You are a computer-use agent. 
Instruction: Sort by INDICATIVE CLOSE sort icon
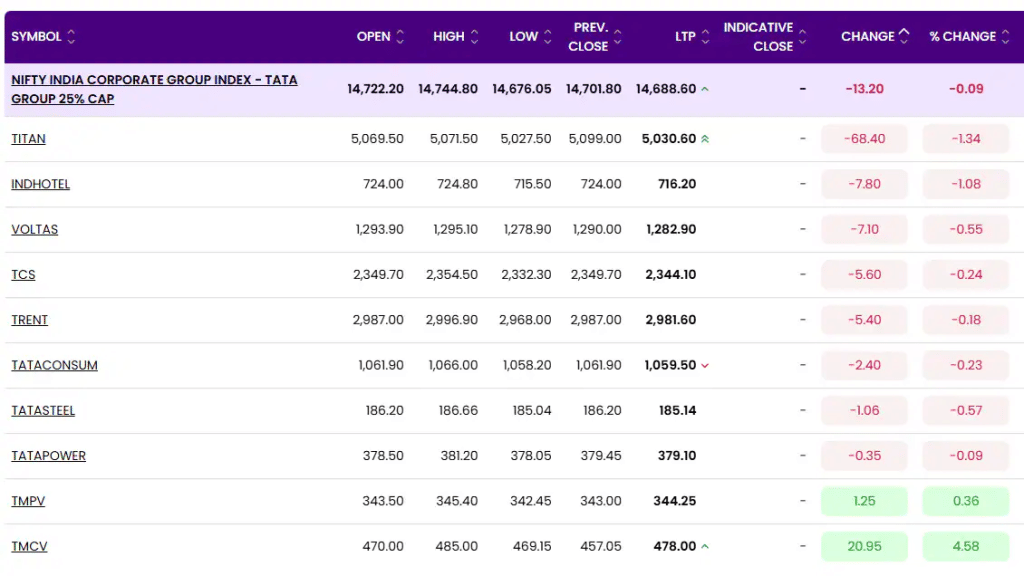pos(803,37)
